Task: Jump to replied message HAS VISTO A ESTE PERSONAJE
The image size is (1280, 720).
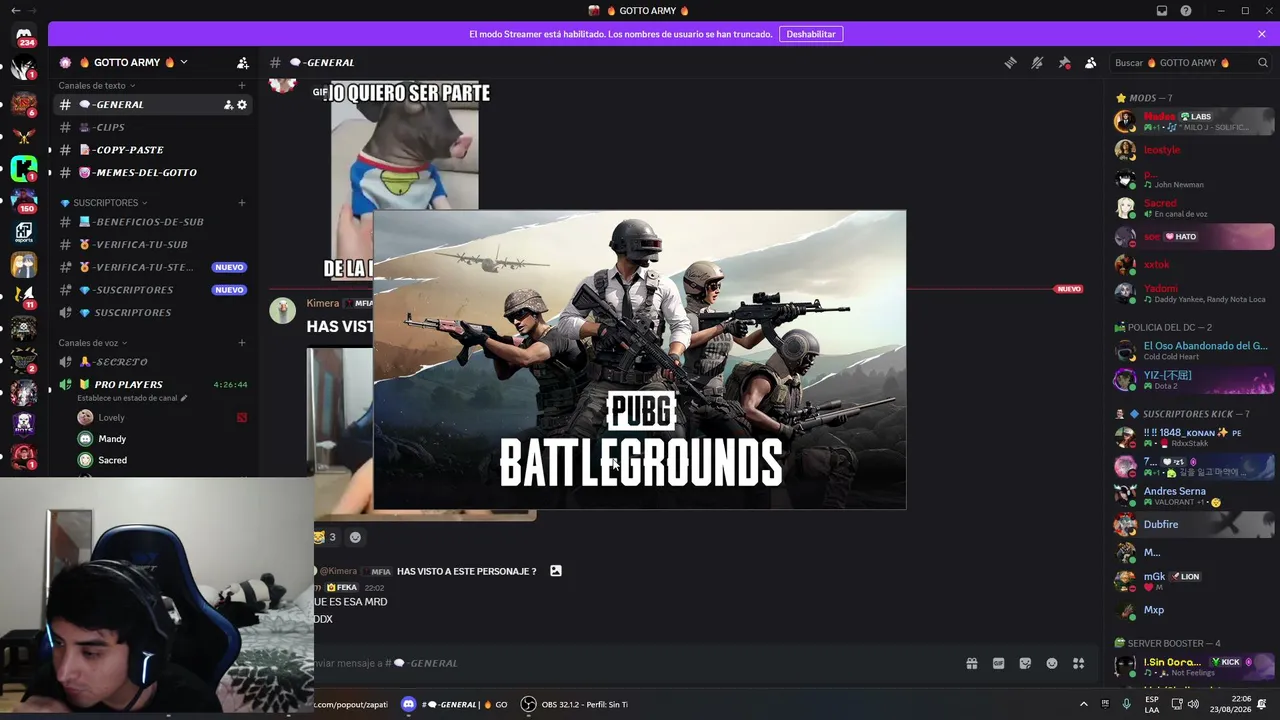Action: [466, 571]
